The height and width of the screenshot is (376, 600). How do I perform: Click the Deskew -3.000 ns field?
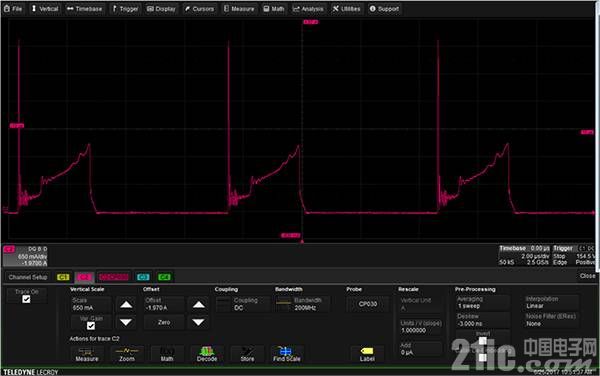point(483,320)
